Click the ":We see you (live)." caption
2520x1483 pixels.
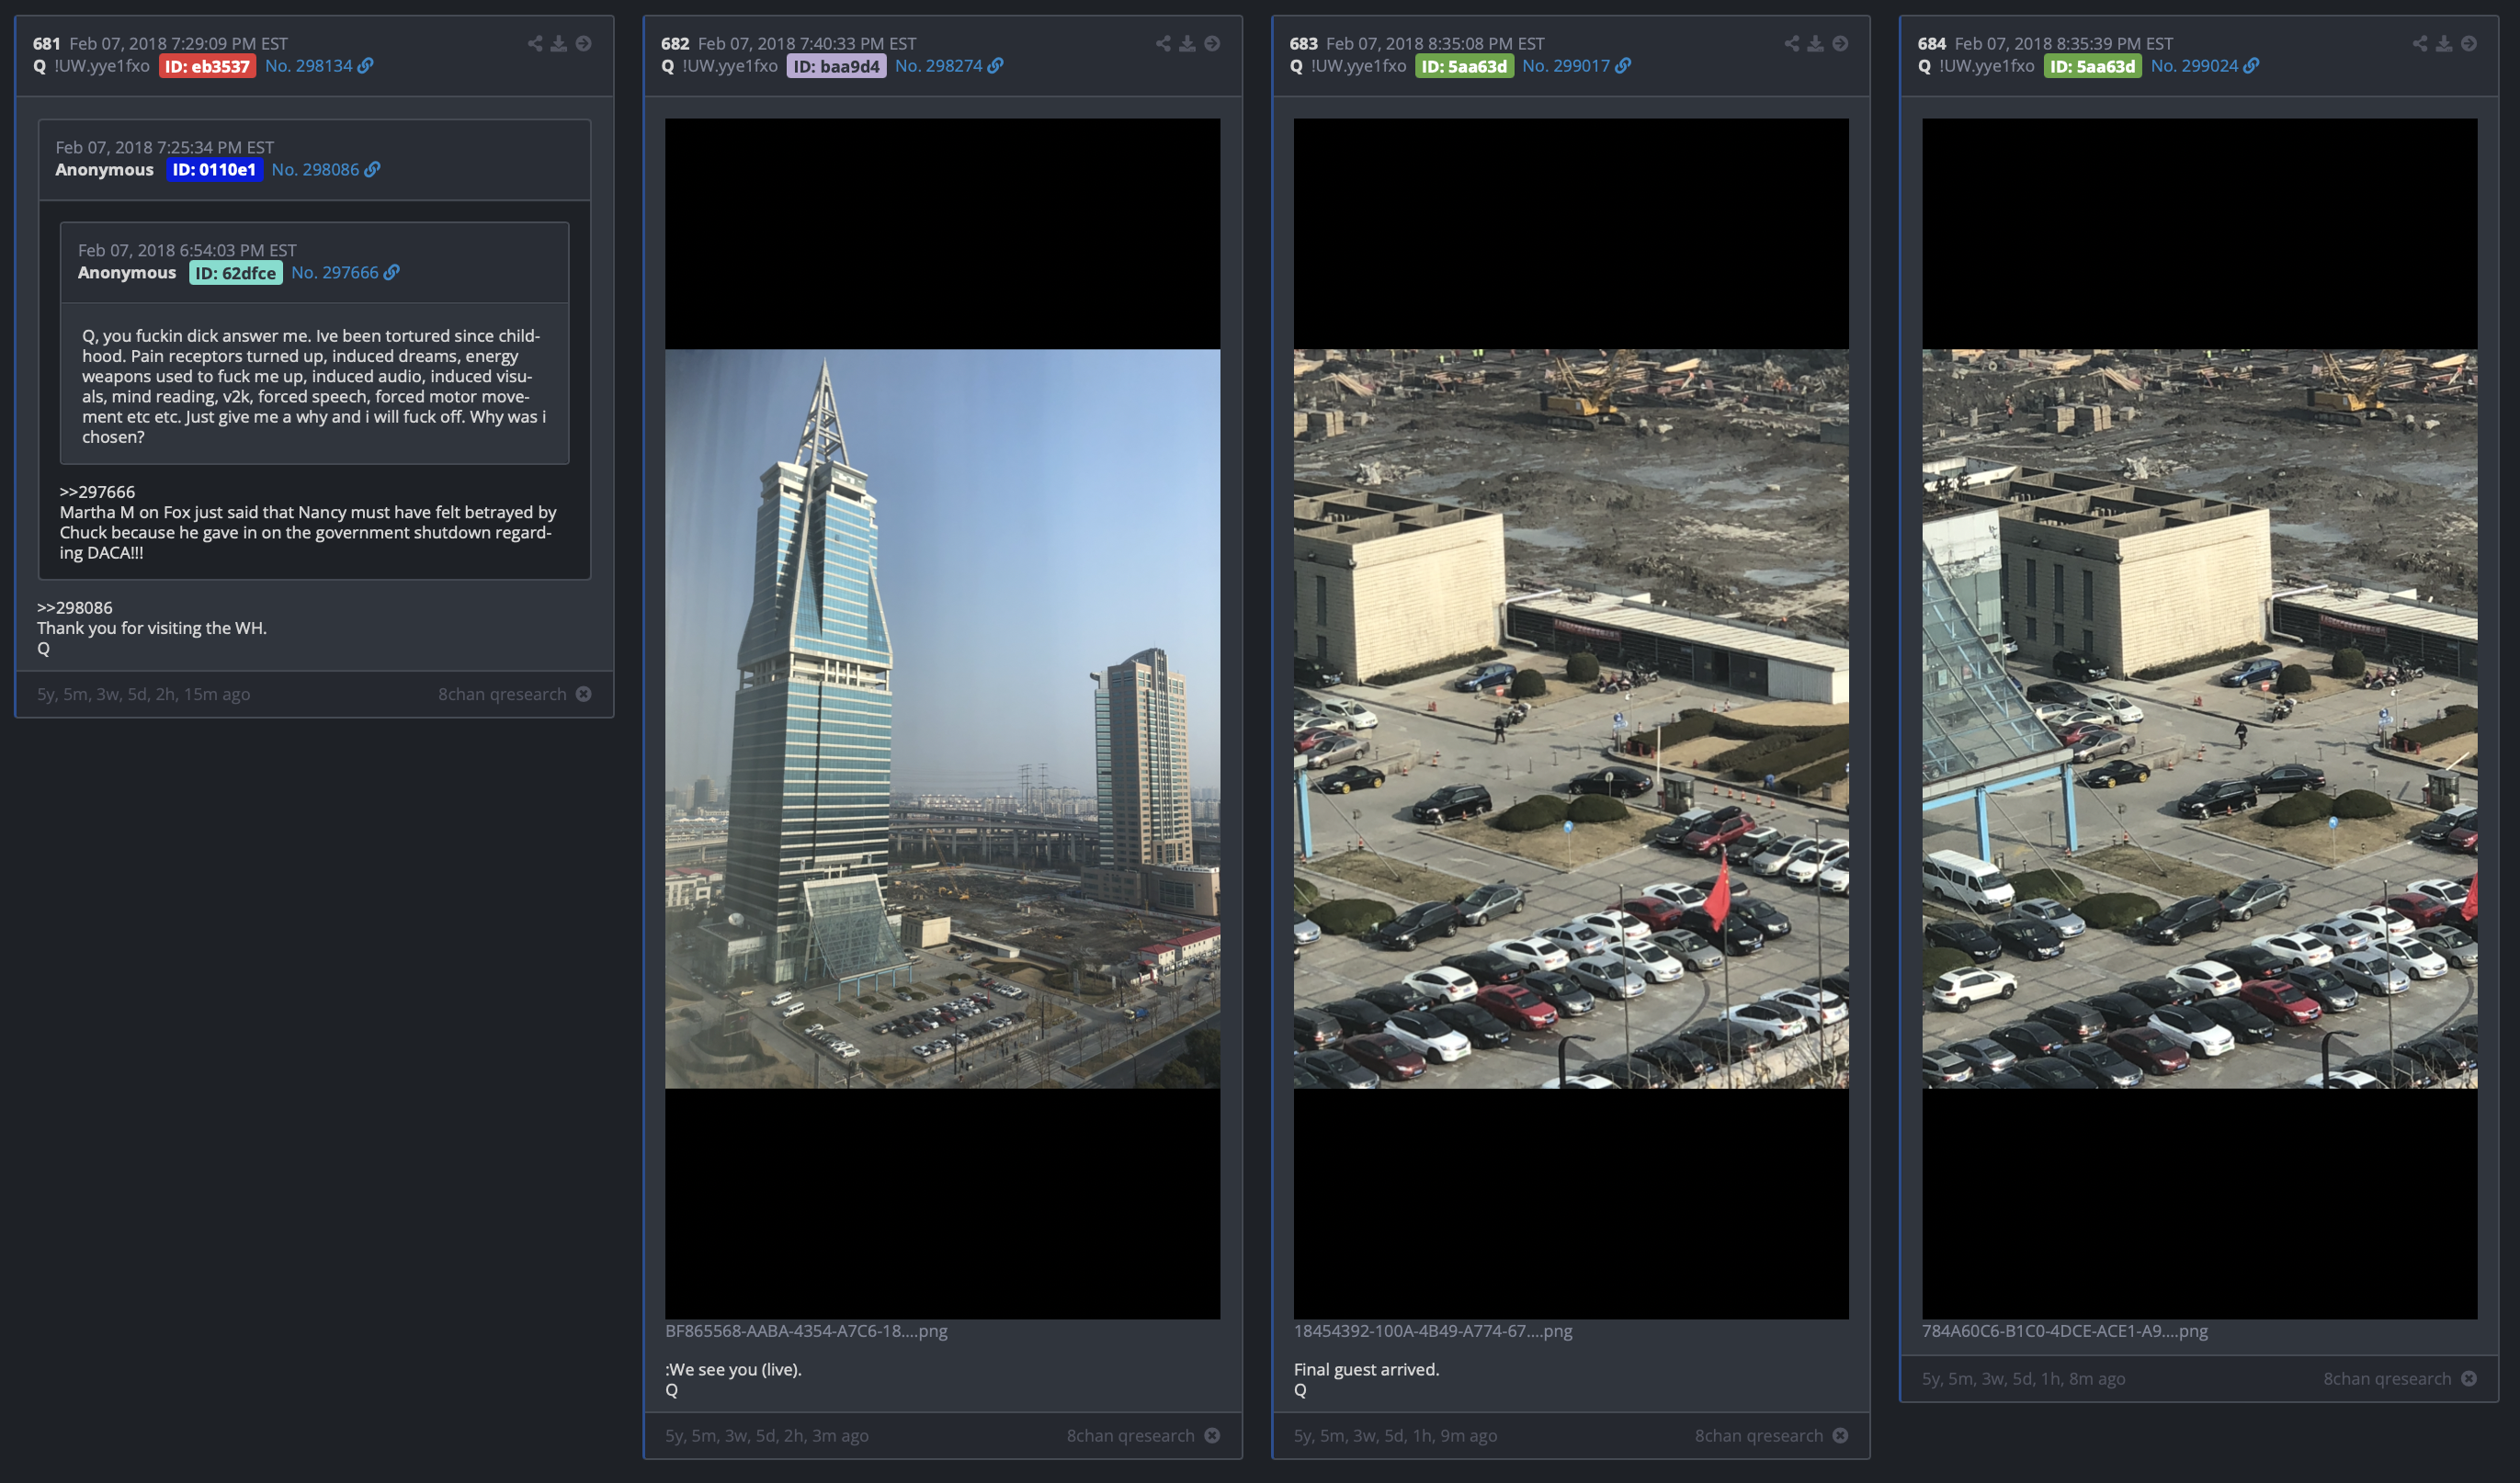pyautogui.click(x=733, y=1369)
